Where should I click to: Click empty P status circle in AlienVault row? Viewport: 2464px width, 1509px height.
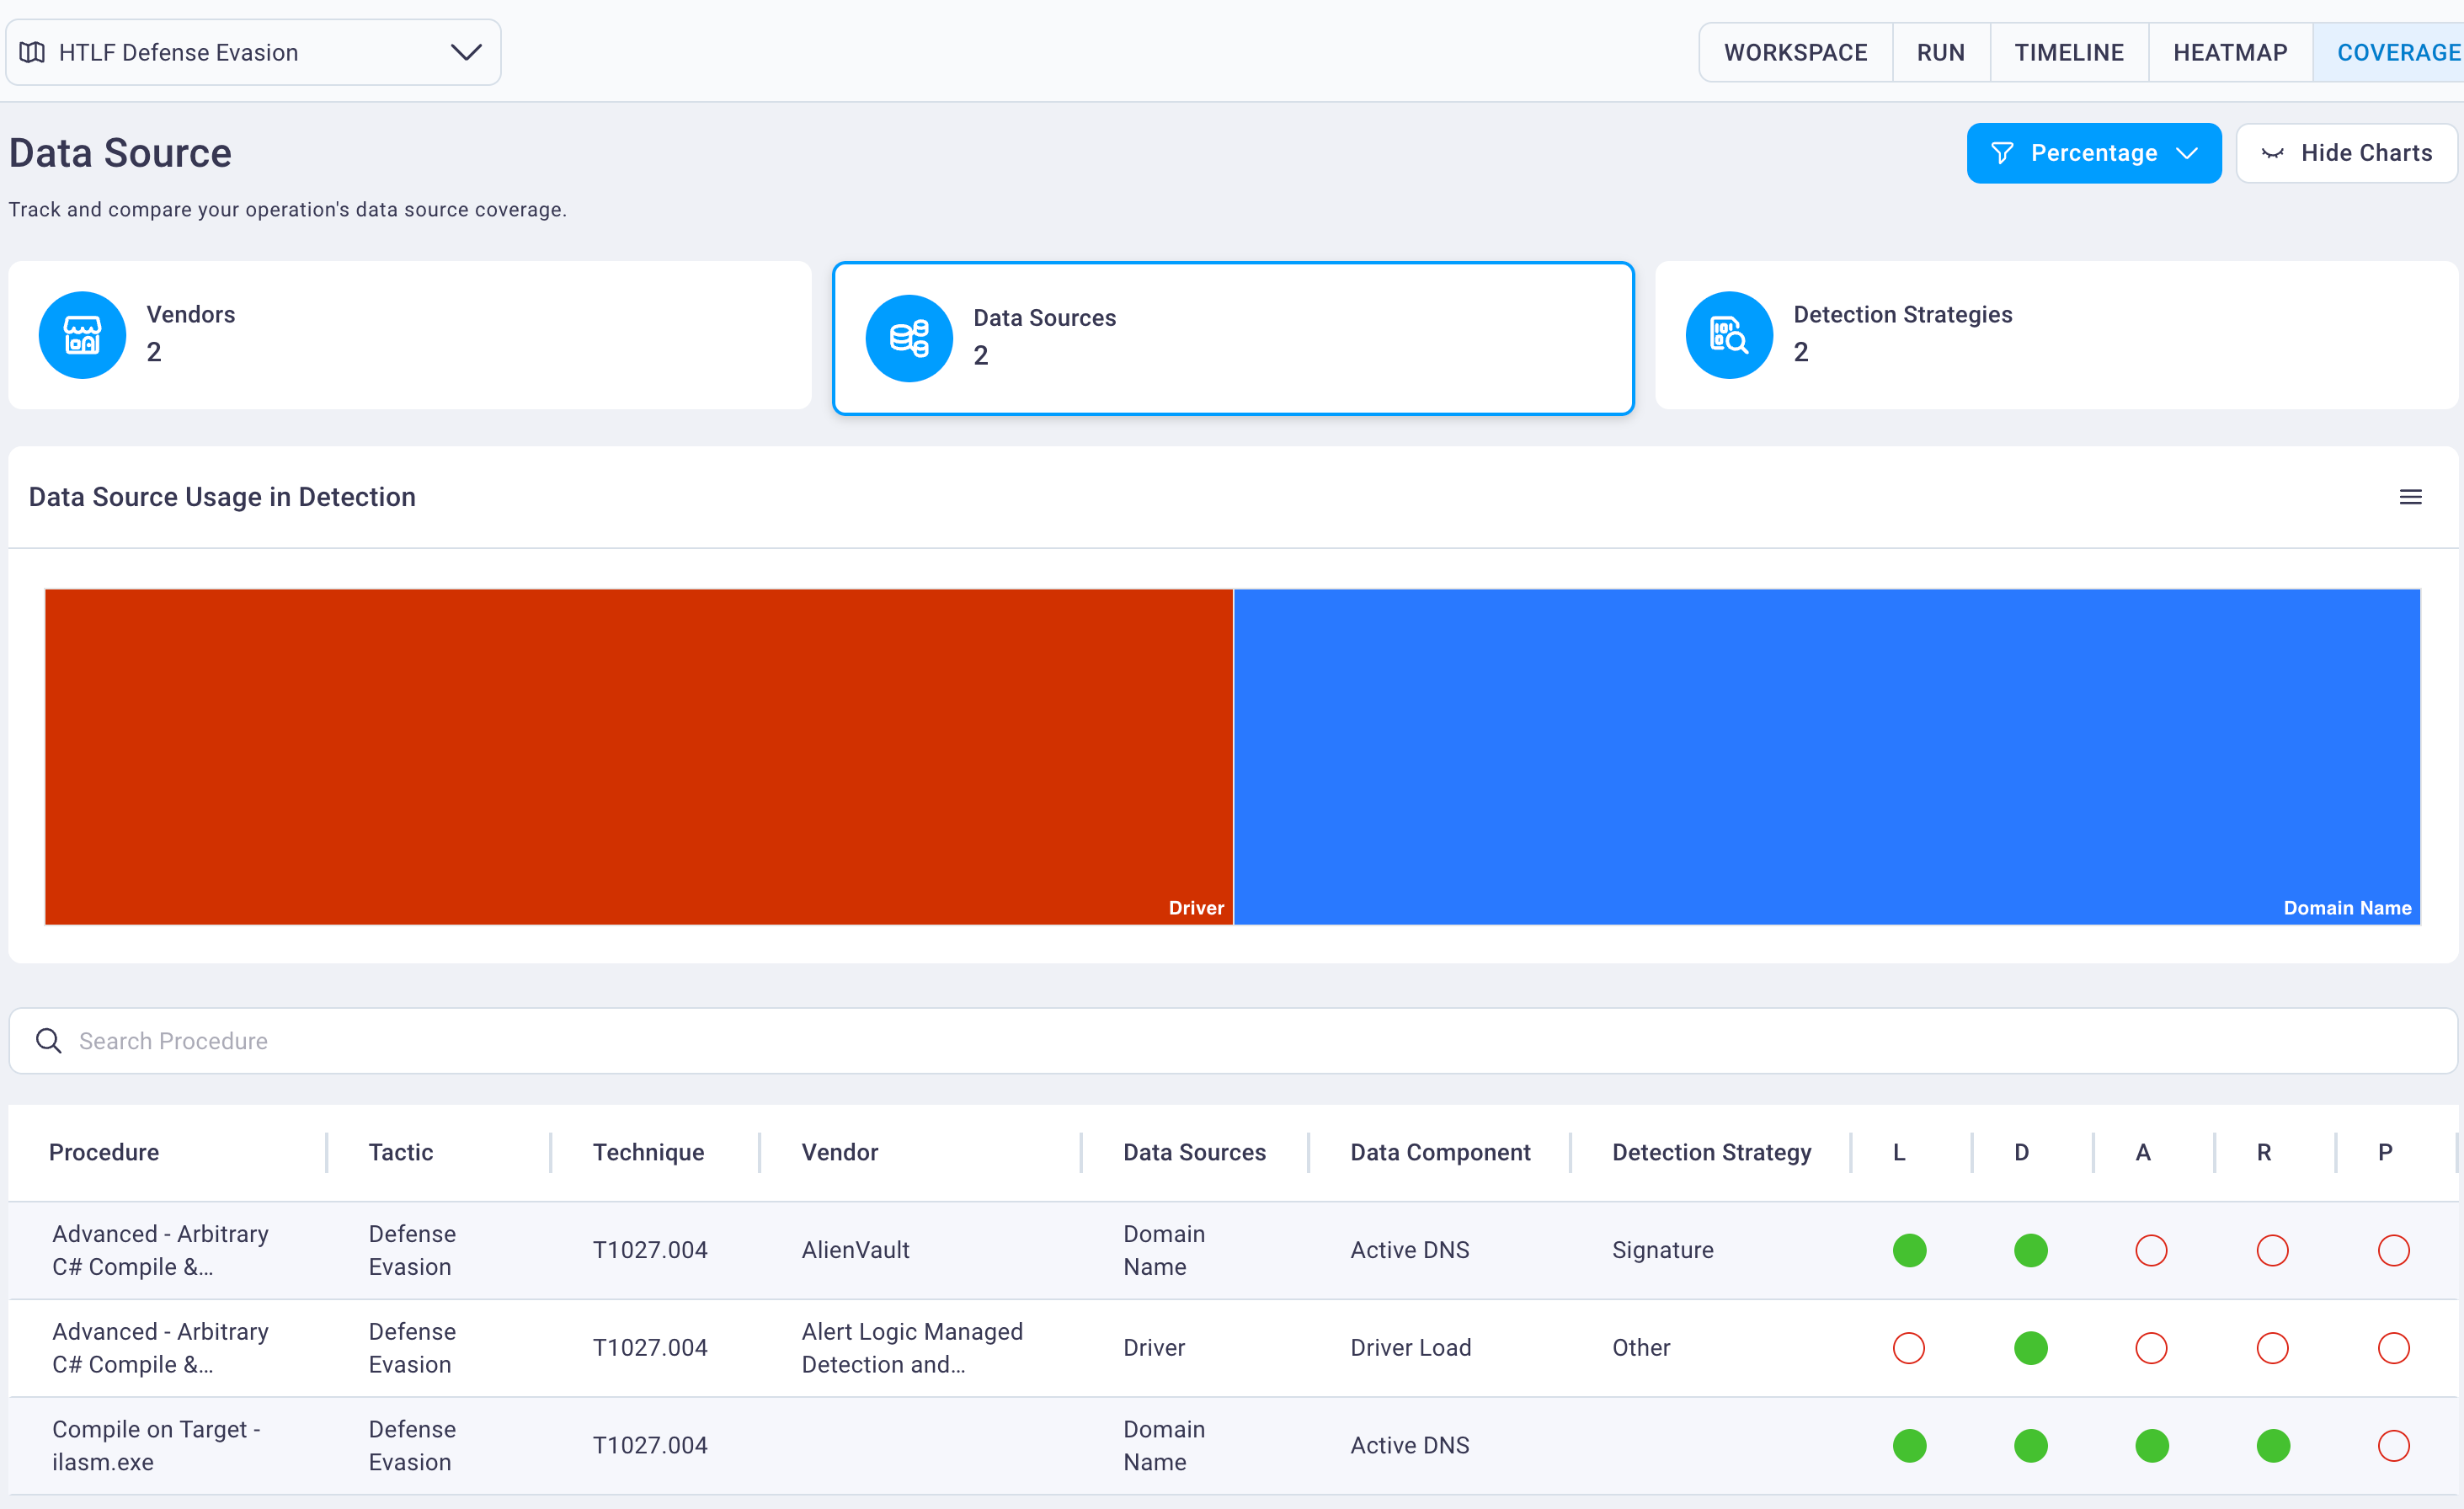[x=2393, y=1250]
